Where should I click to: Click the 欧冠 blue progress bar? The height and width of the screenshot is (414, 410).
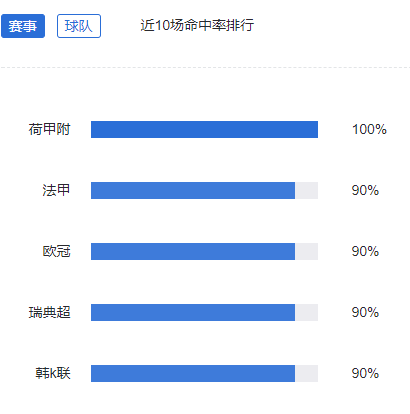193,251
